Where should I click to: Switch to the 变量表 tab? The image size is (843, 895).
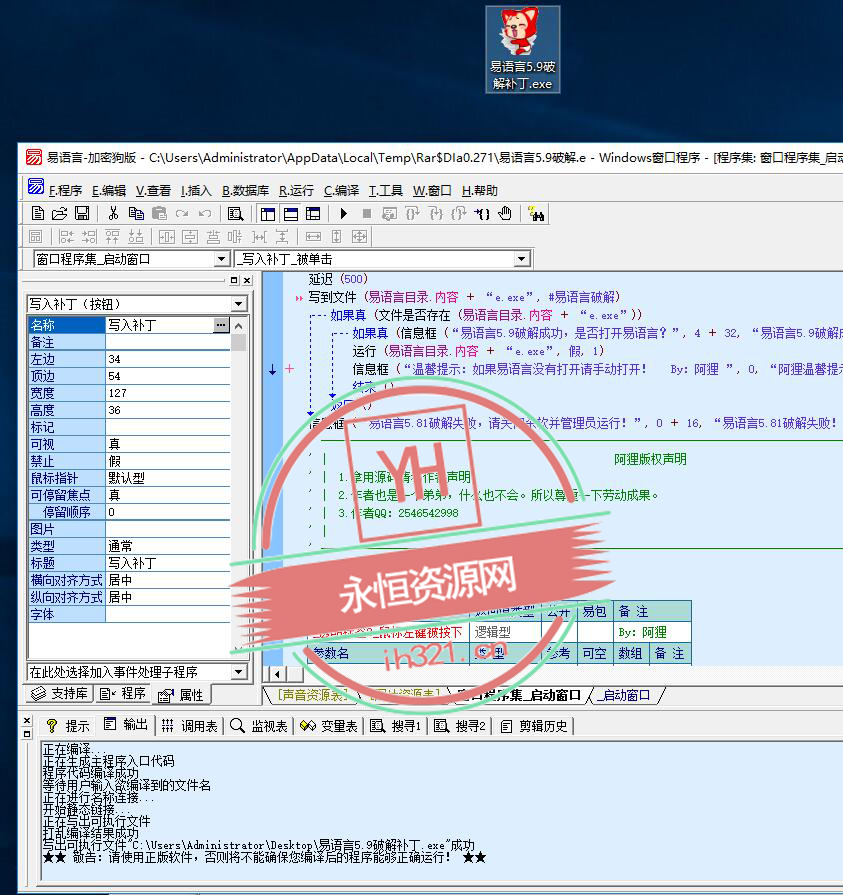click(328, 725)
